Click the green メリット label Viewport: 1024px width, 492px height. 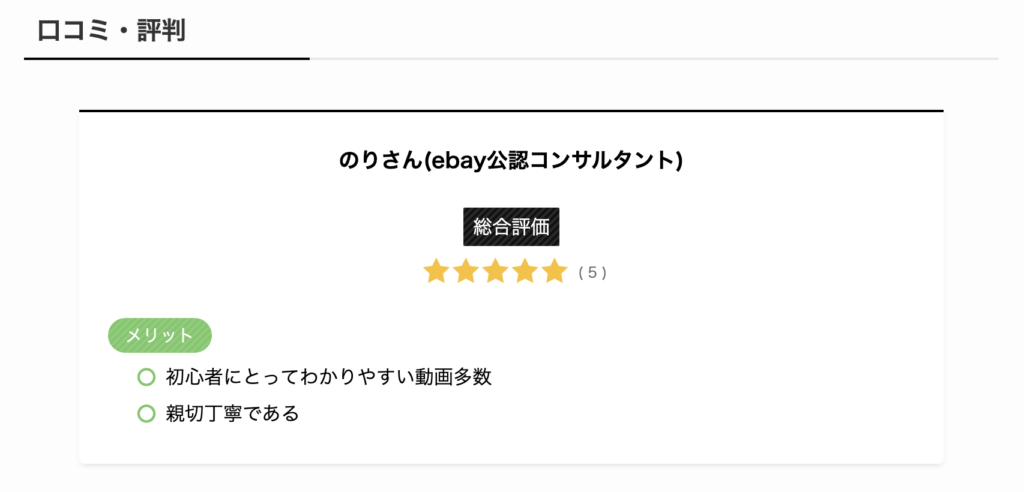pos(159,336)
